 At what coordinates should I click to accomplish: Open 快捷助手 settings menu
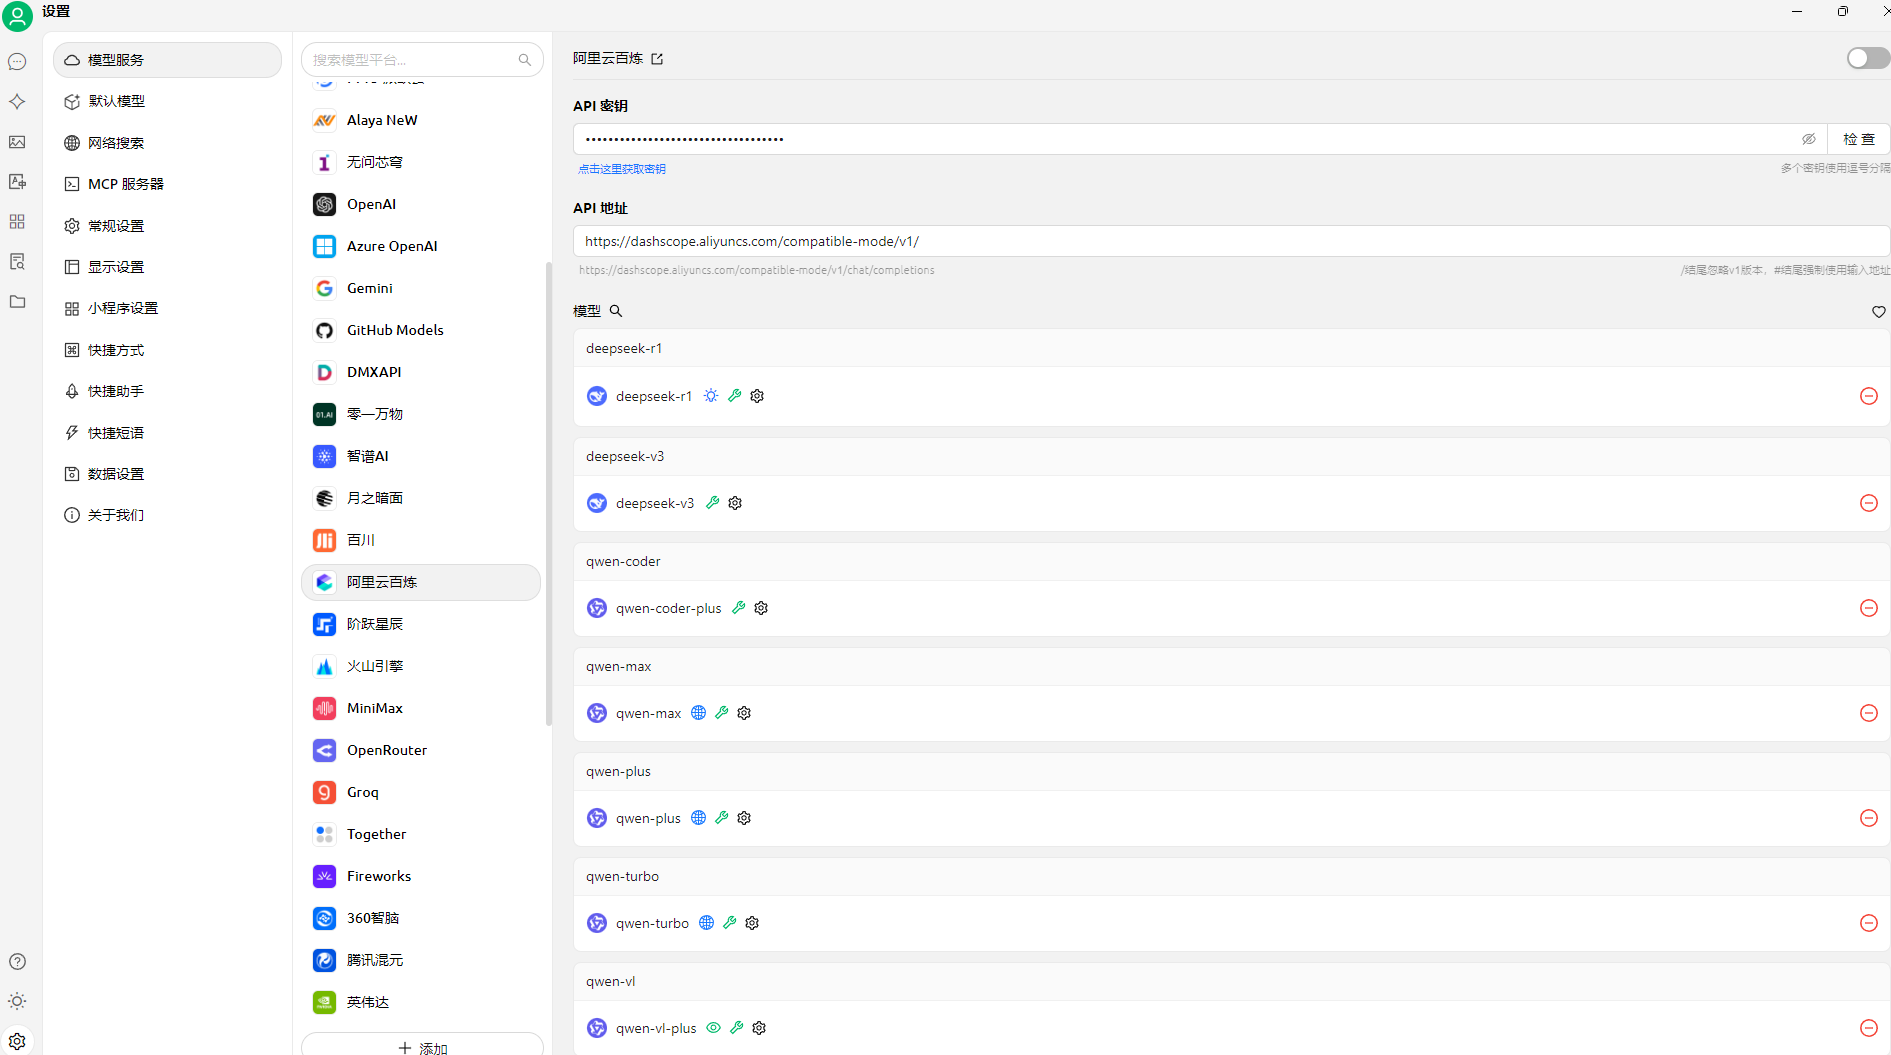coord(167,391)
